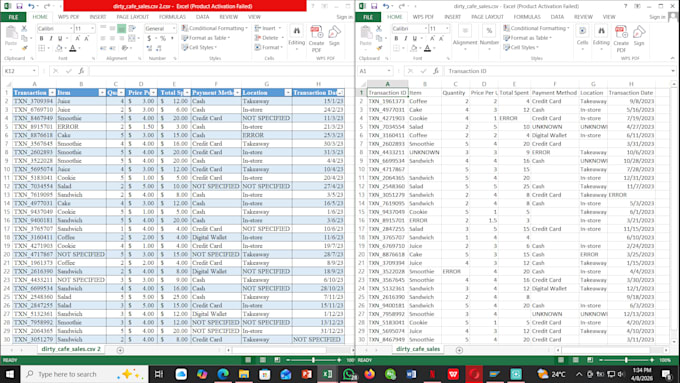Switch to Normal view in right status bar
This screenshot has width=680, height=383.
click(561, 360)
